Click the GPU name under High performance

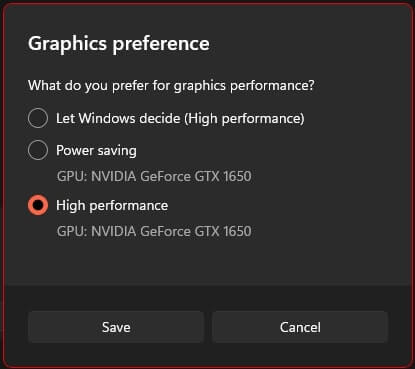tap(154, 231)
